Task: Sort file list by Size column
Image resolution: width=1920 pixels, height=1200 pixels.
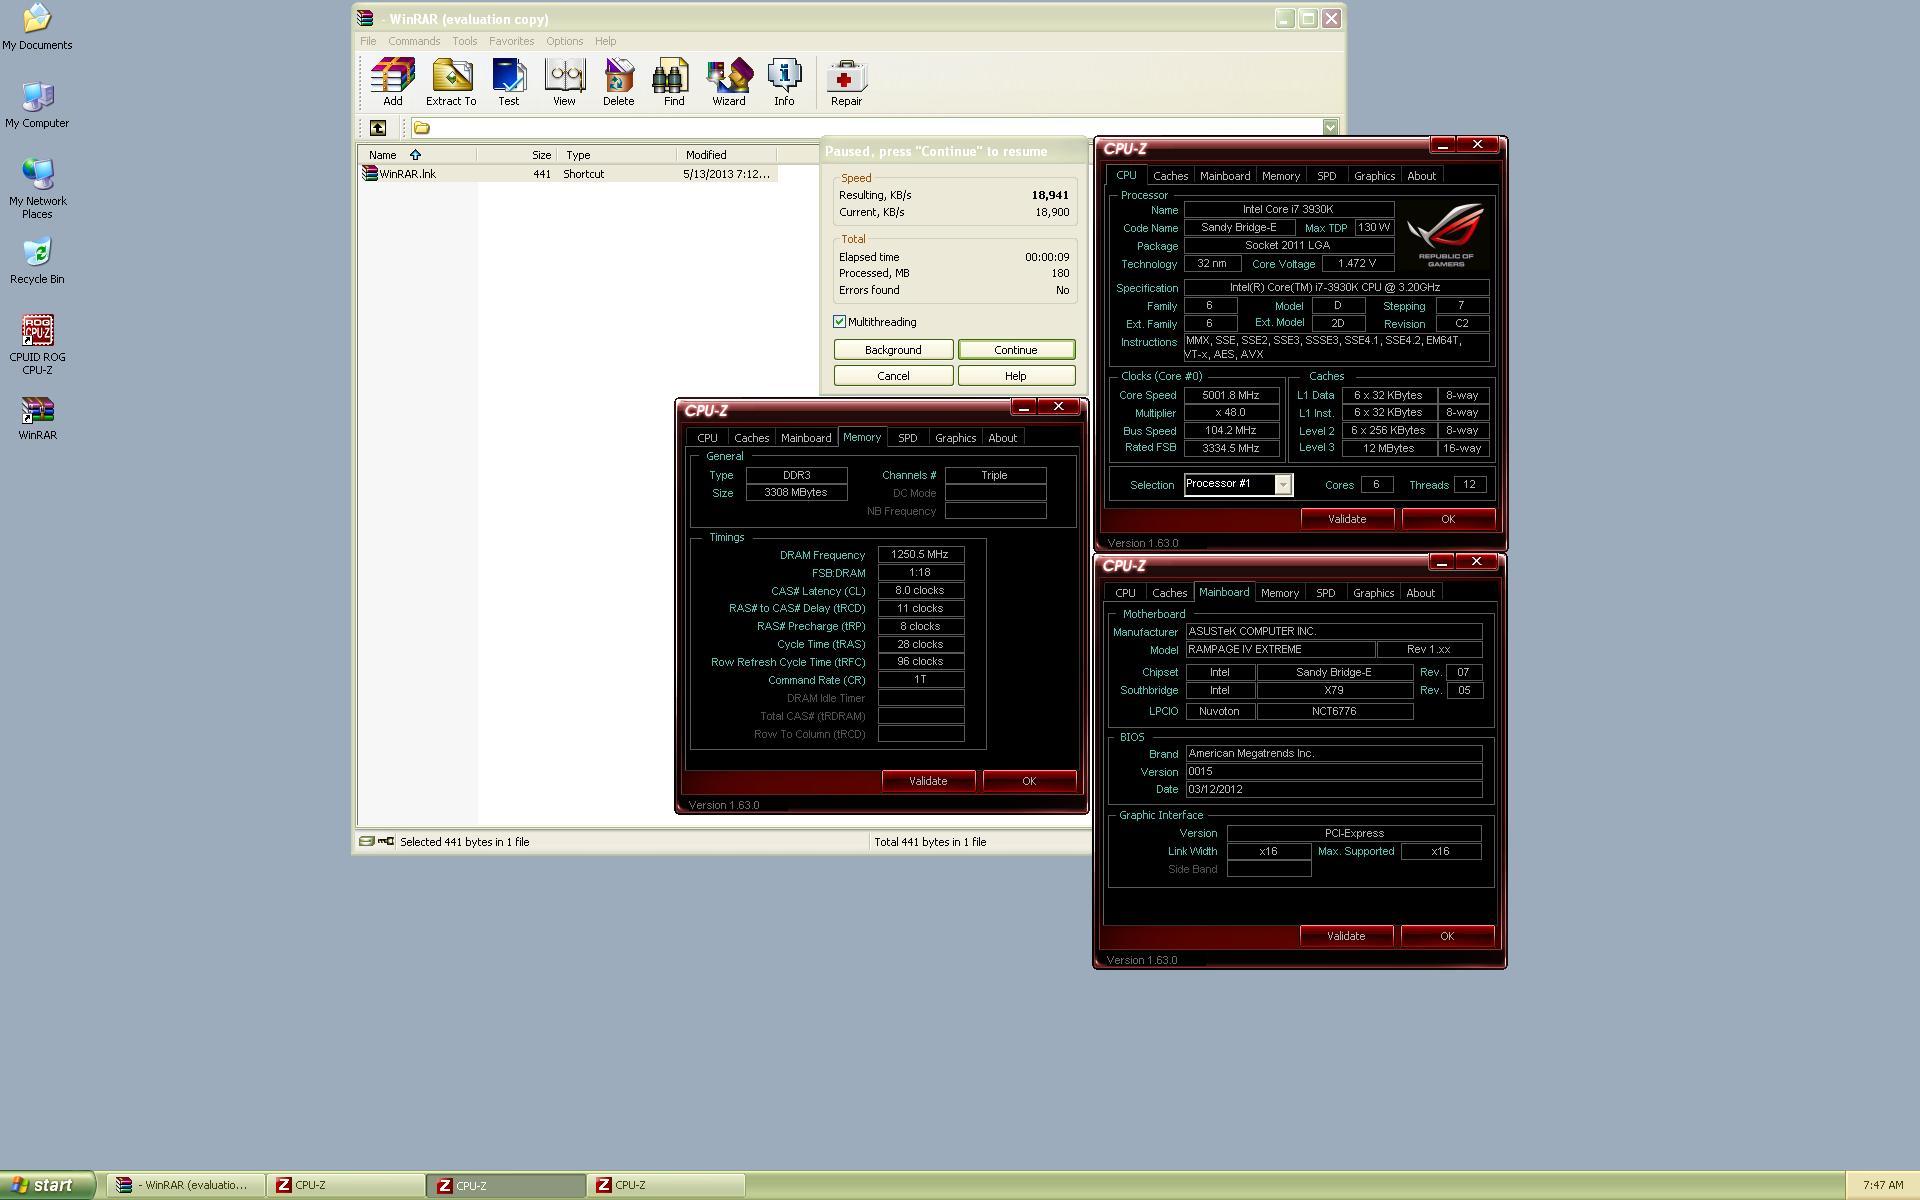Action: pyautogui.click(x=516, y=155)
